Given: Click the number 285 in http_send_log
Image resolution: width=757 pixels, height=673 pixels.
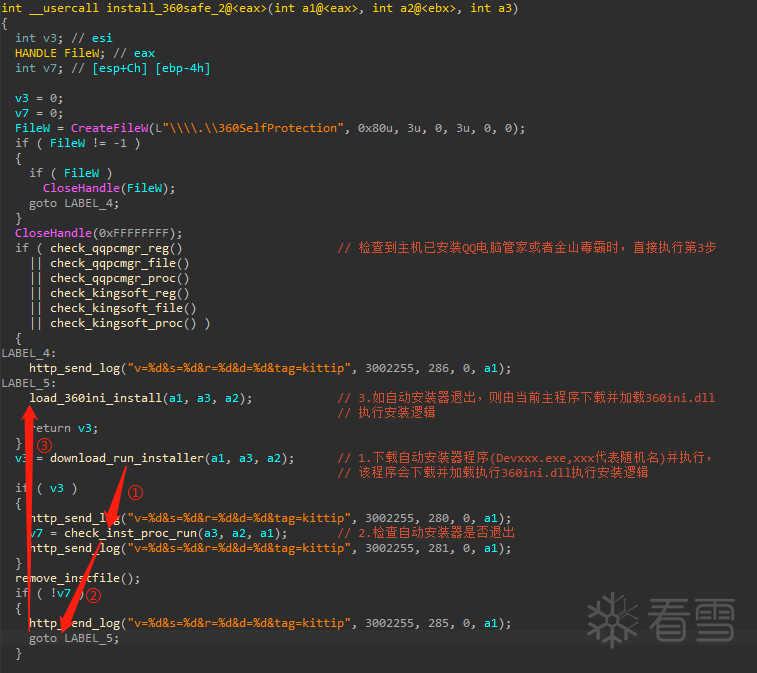Looking at the screenshot, I should 438,623.
